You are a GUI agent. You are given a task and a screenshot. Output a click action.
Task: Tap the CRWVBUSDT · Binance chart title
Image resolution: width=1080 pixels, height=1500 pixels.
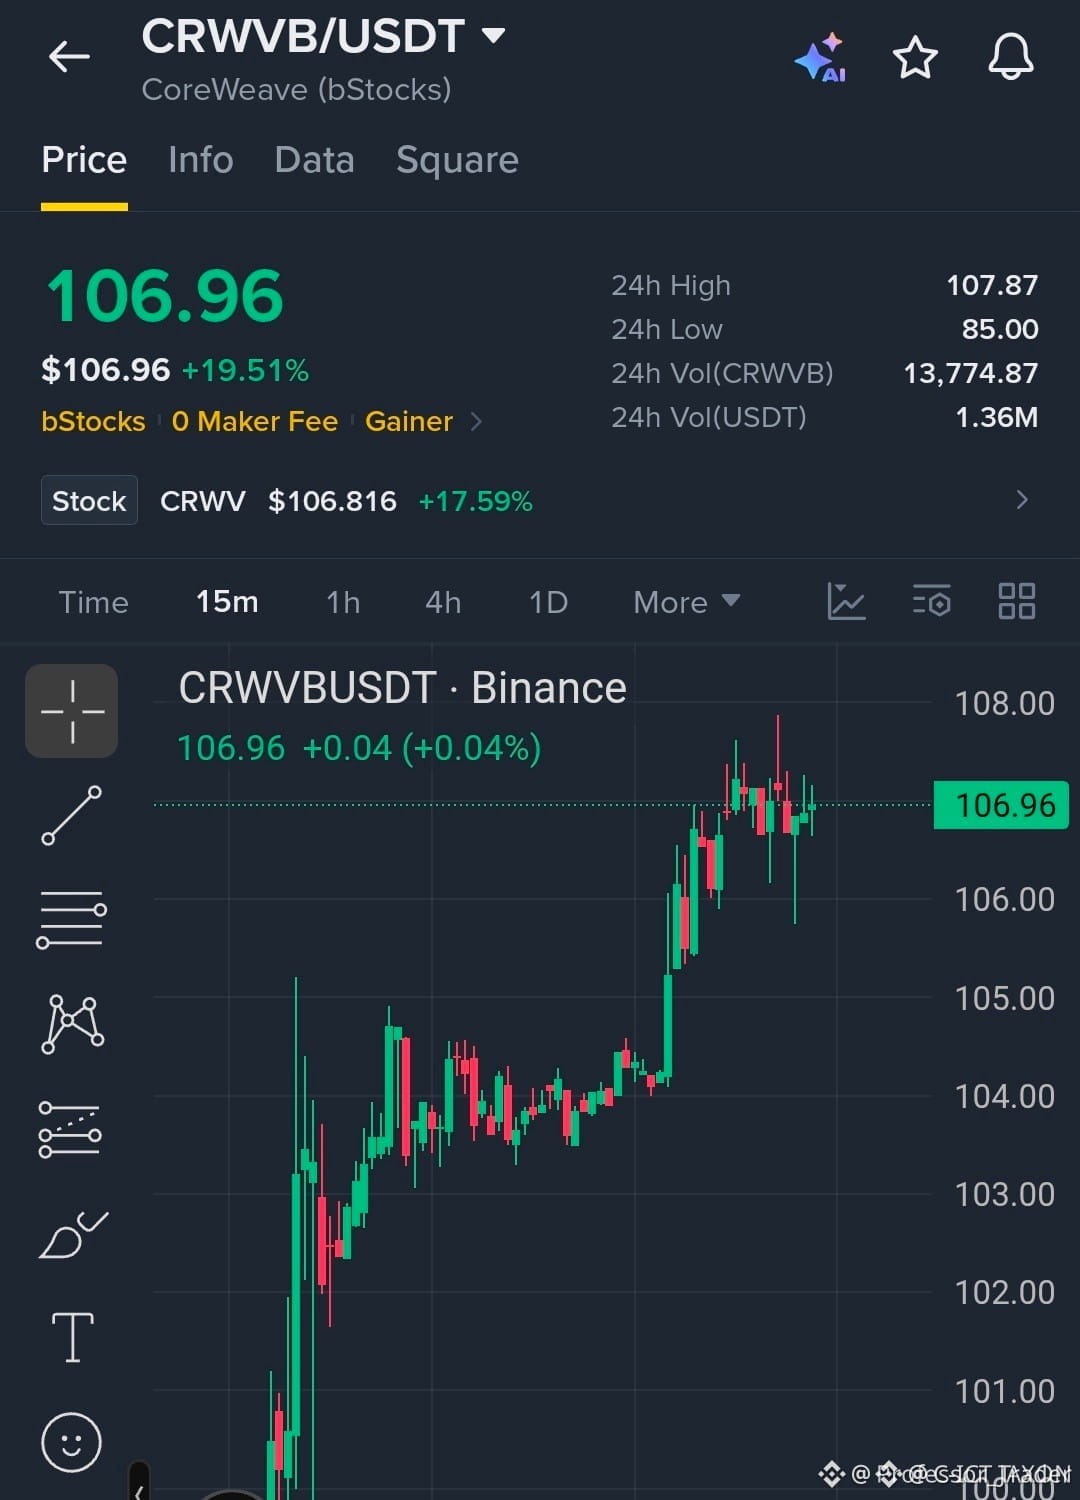coord(402,688)
